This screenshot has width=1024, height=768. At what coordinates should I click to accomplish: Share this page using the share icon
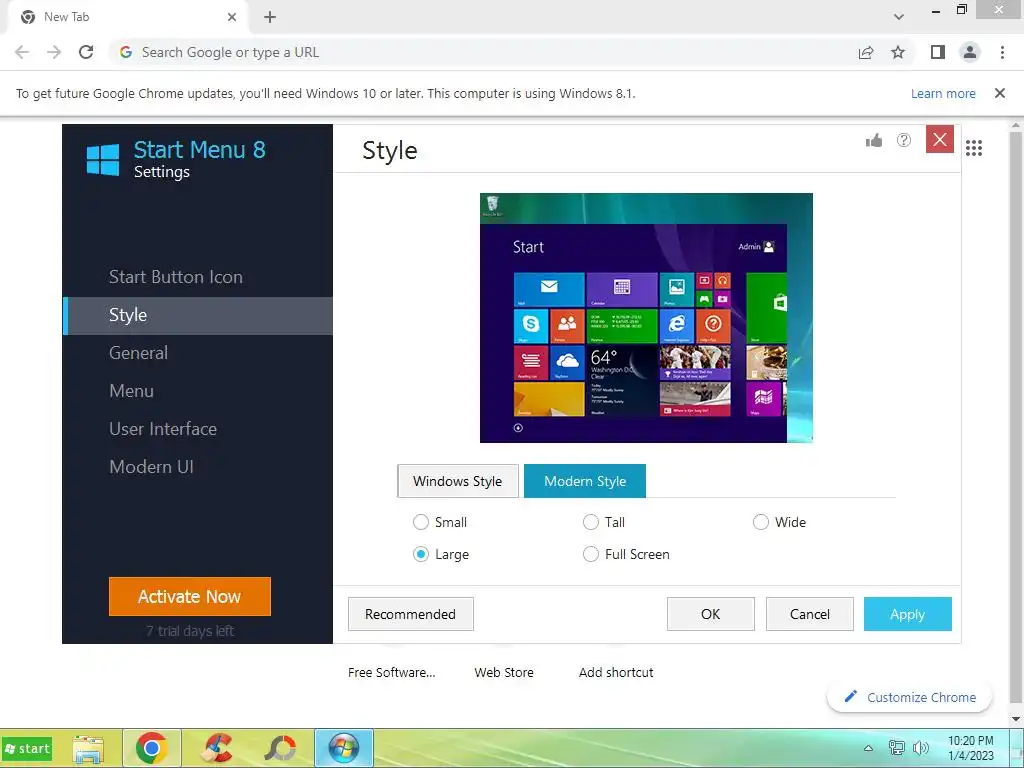[866, 52]
